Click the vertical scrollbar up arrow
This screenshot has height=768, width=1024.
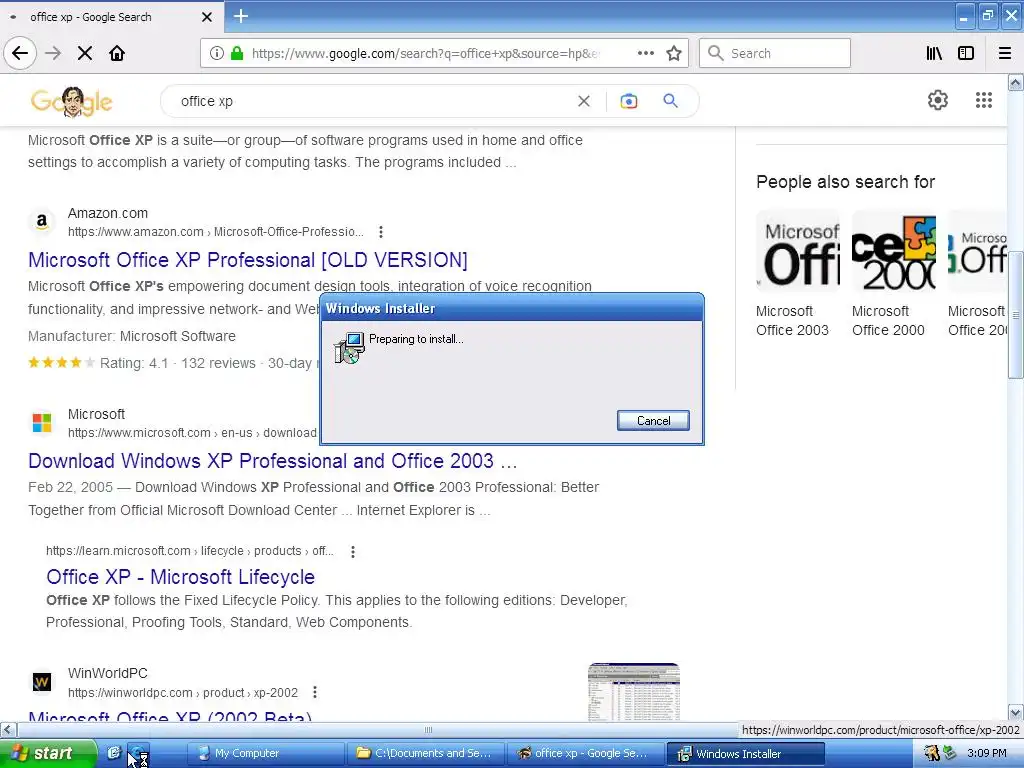[1016, 82]
